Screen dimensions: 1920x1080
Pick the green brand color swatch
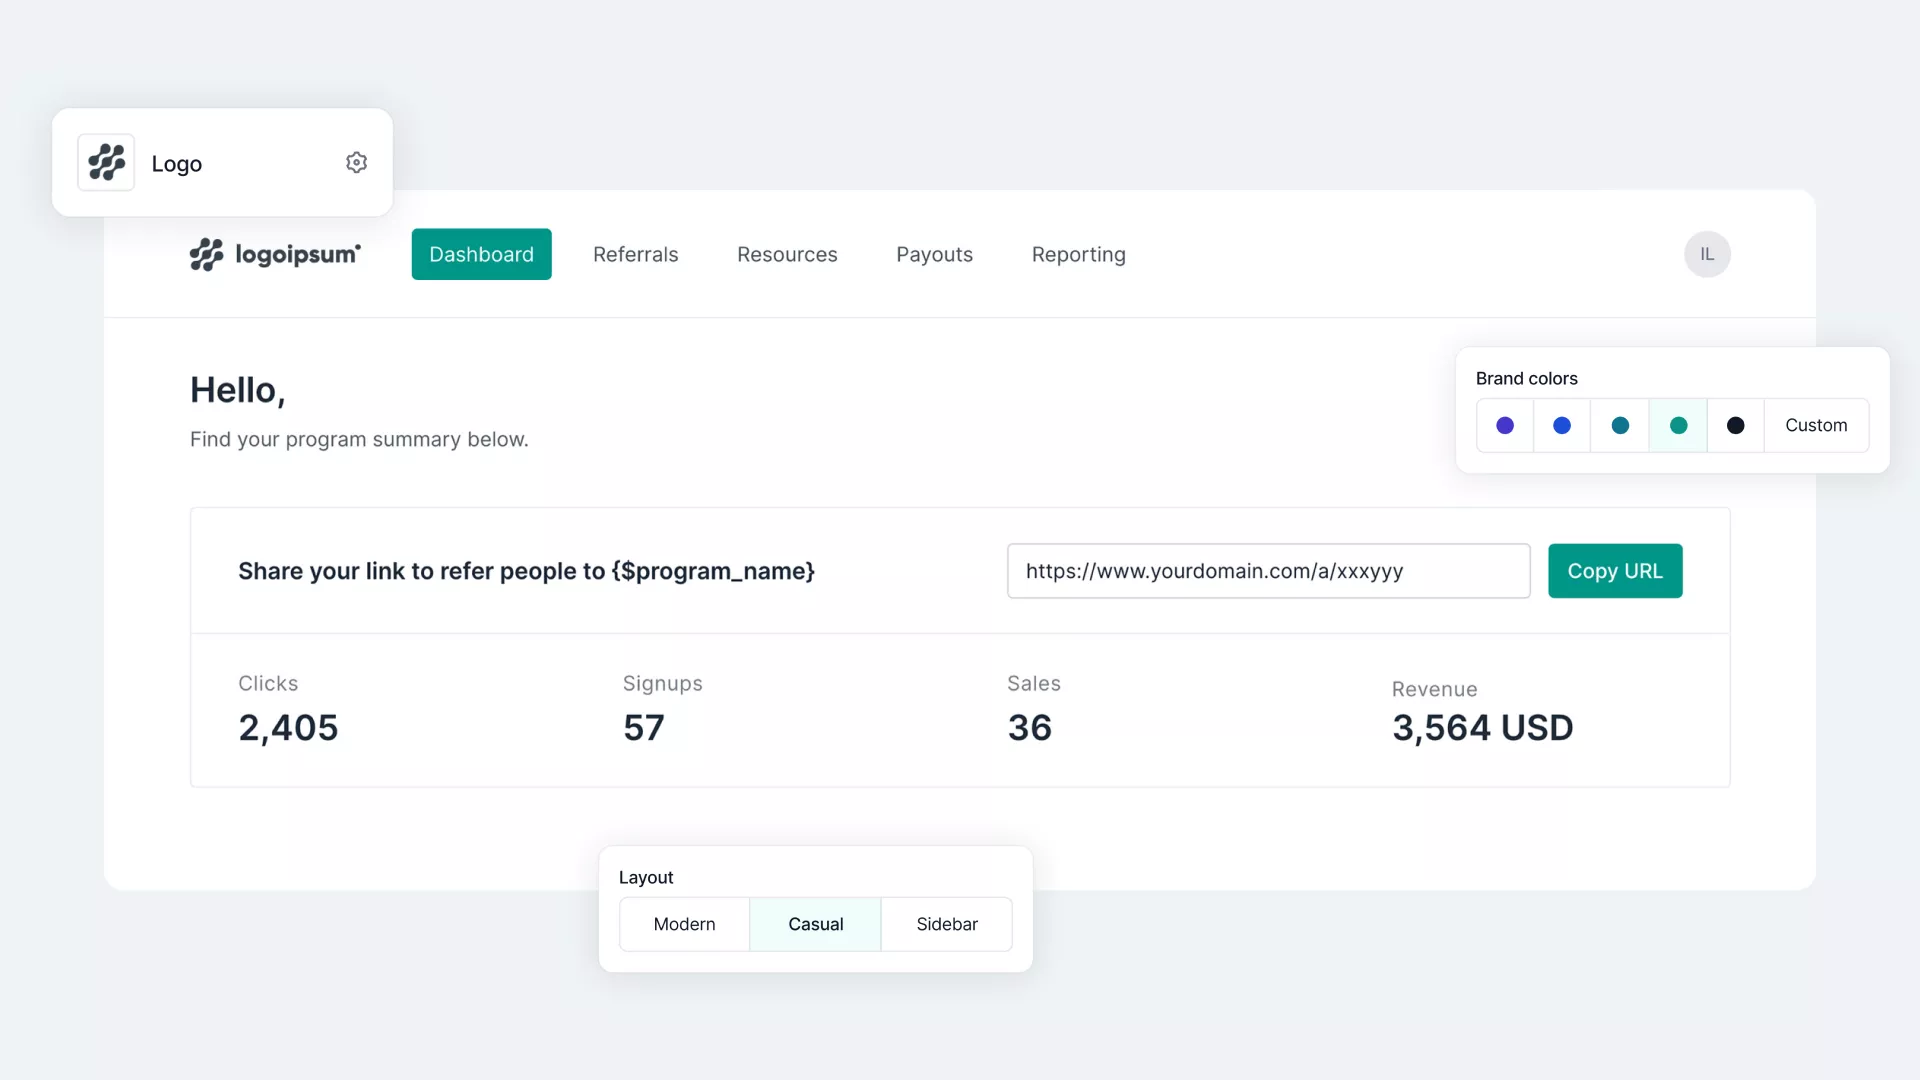point(1678,426)
